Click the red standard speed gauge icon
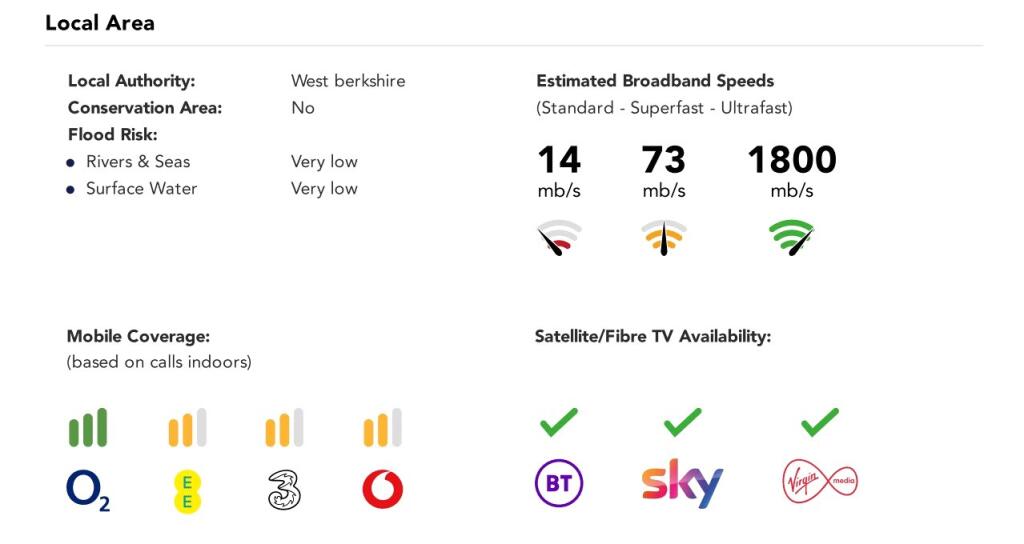Image resolution: width=1024 pixels, height=544 pixels. click(559, 238)
